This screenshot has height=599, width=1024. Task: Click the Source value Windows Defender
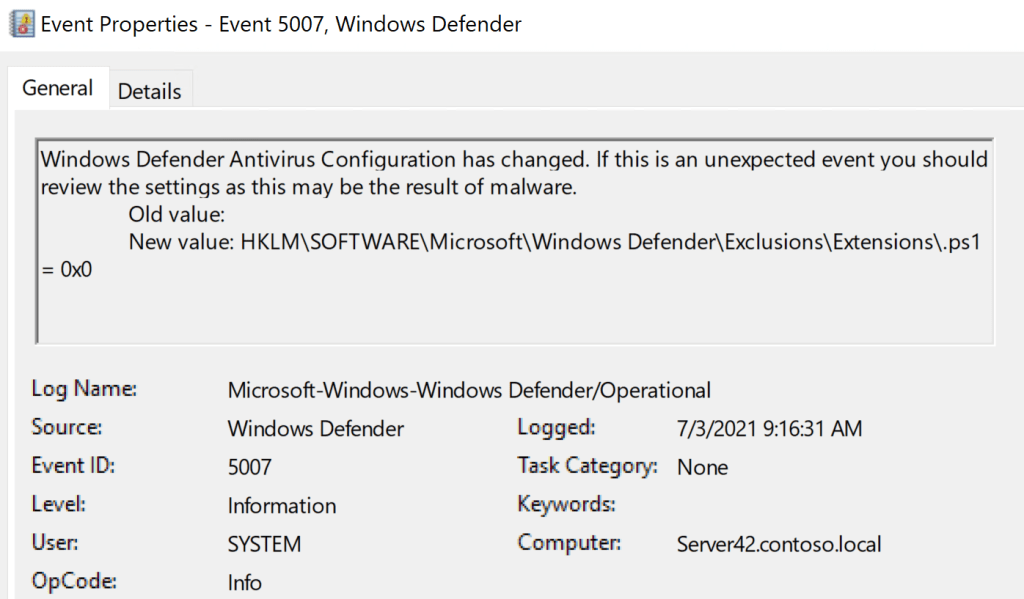pos(316,429)
